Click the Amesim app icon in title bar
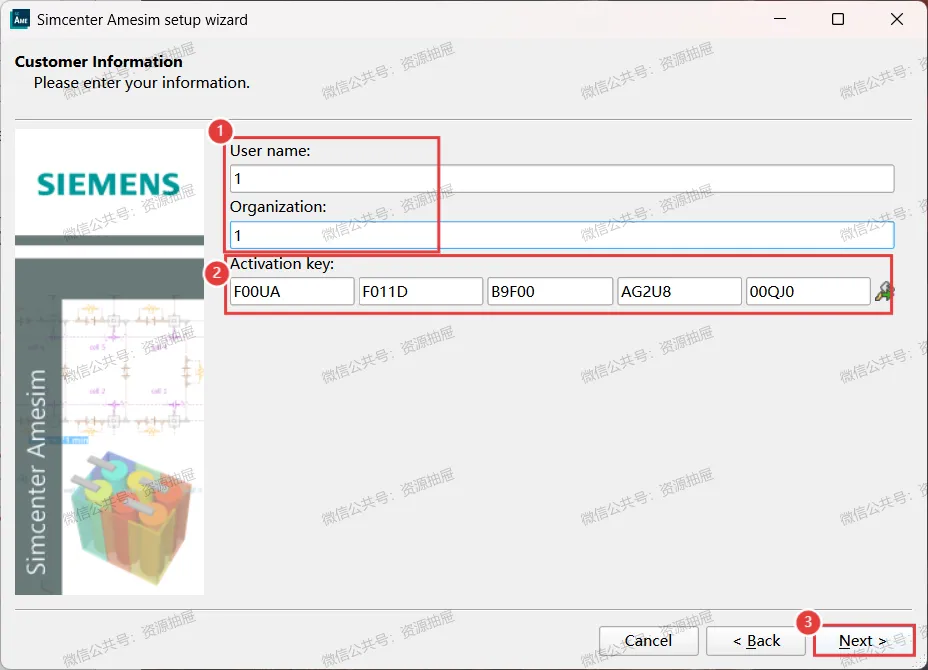 (20, 20)
